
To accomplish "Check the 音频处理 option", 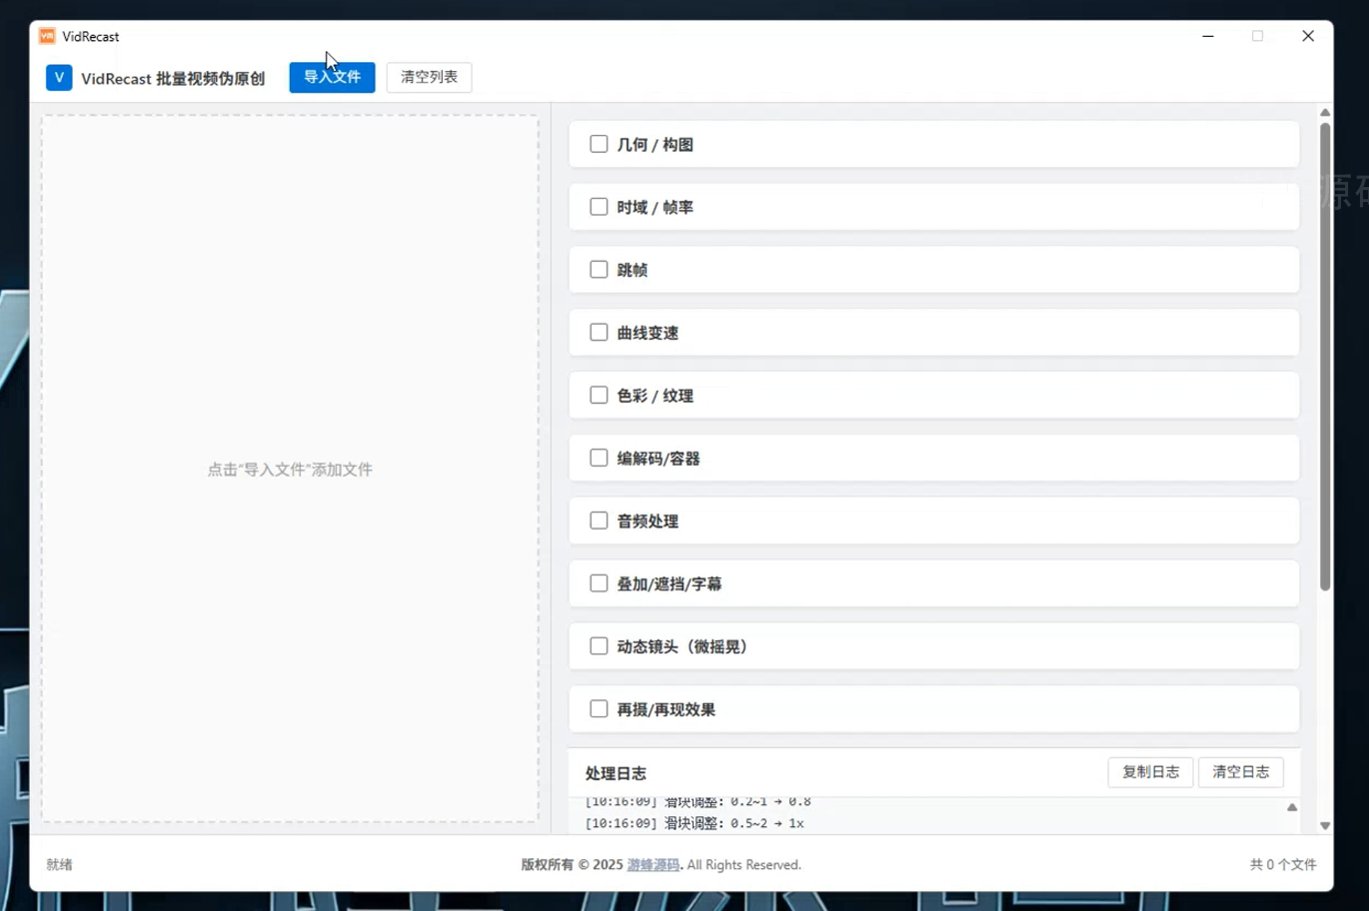I will 599,521.
